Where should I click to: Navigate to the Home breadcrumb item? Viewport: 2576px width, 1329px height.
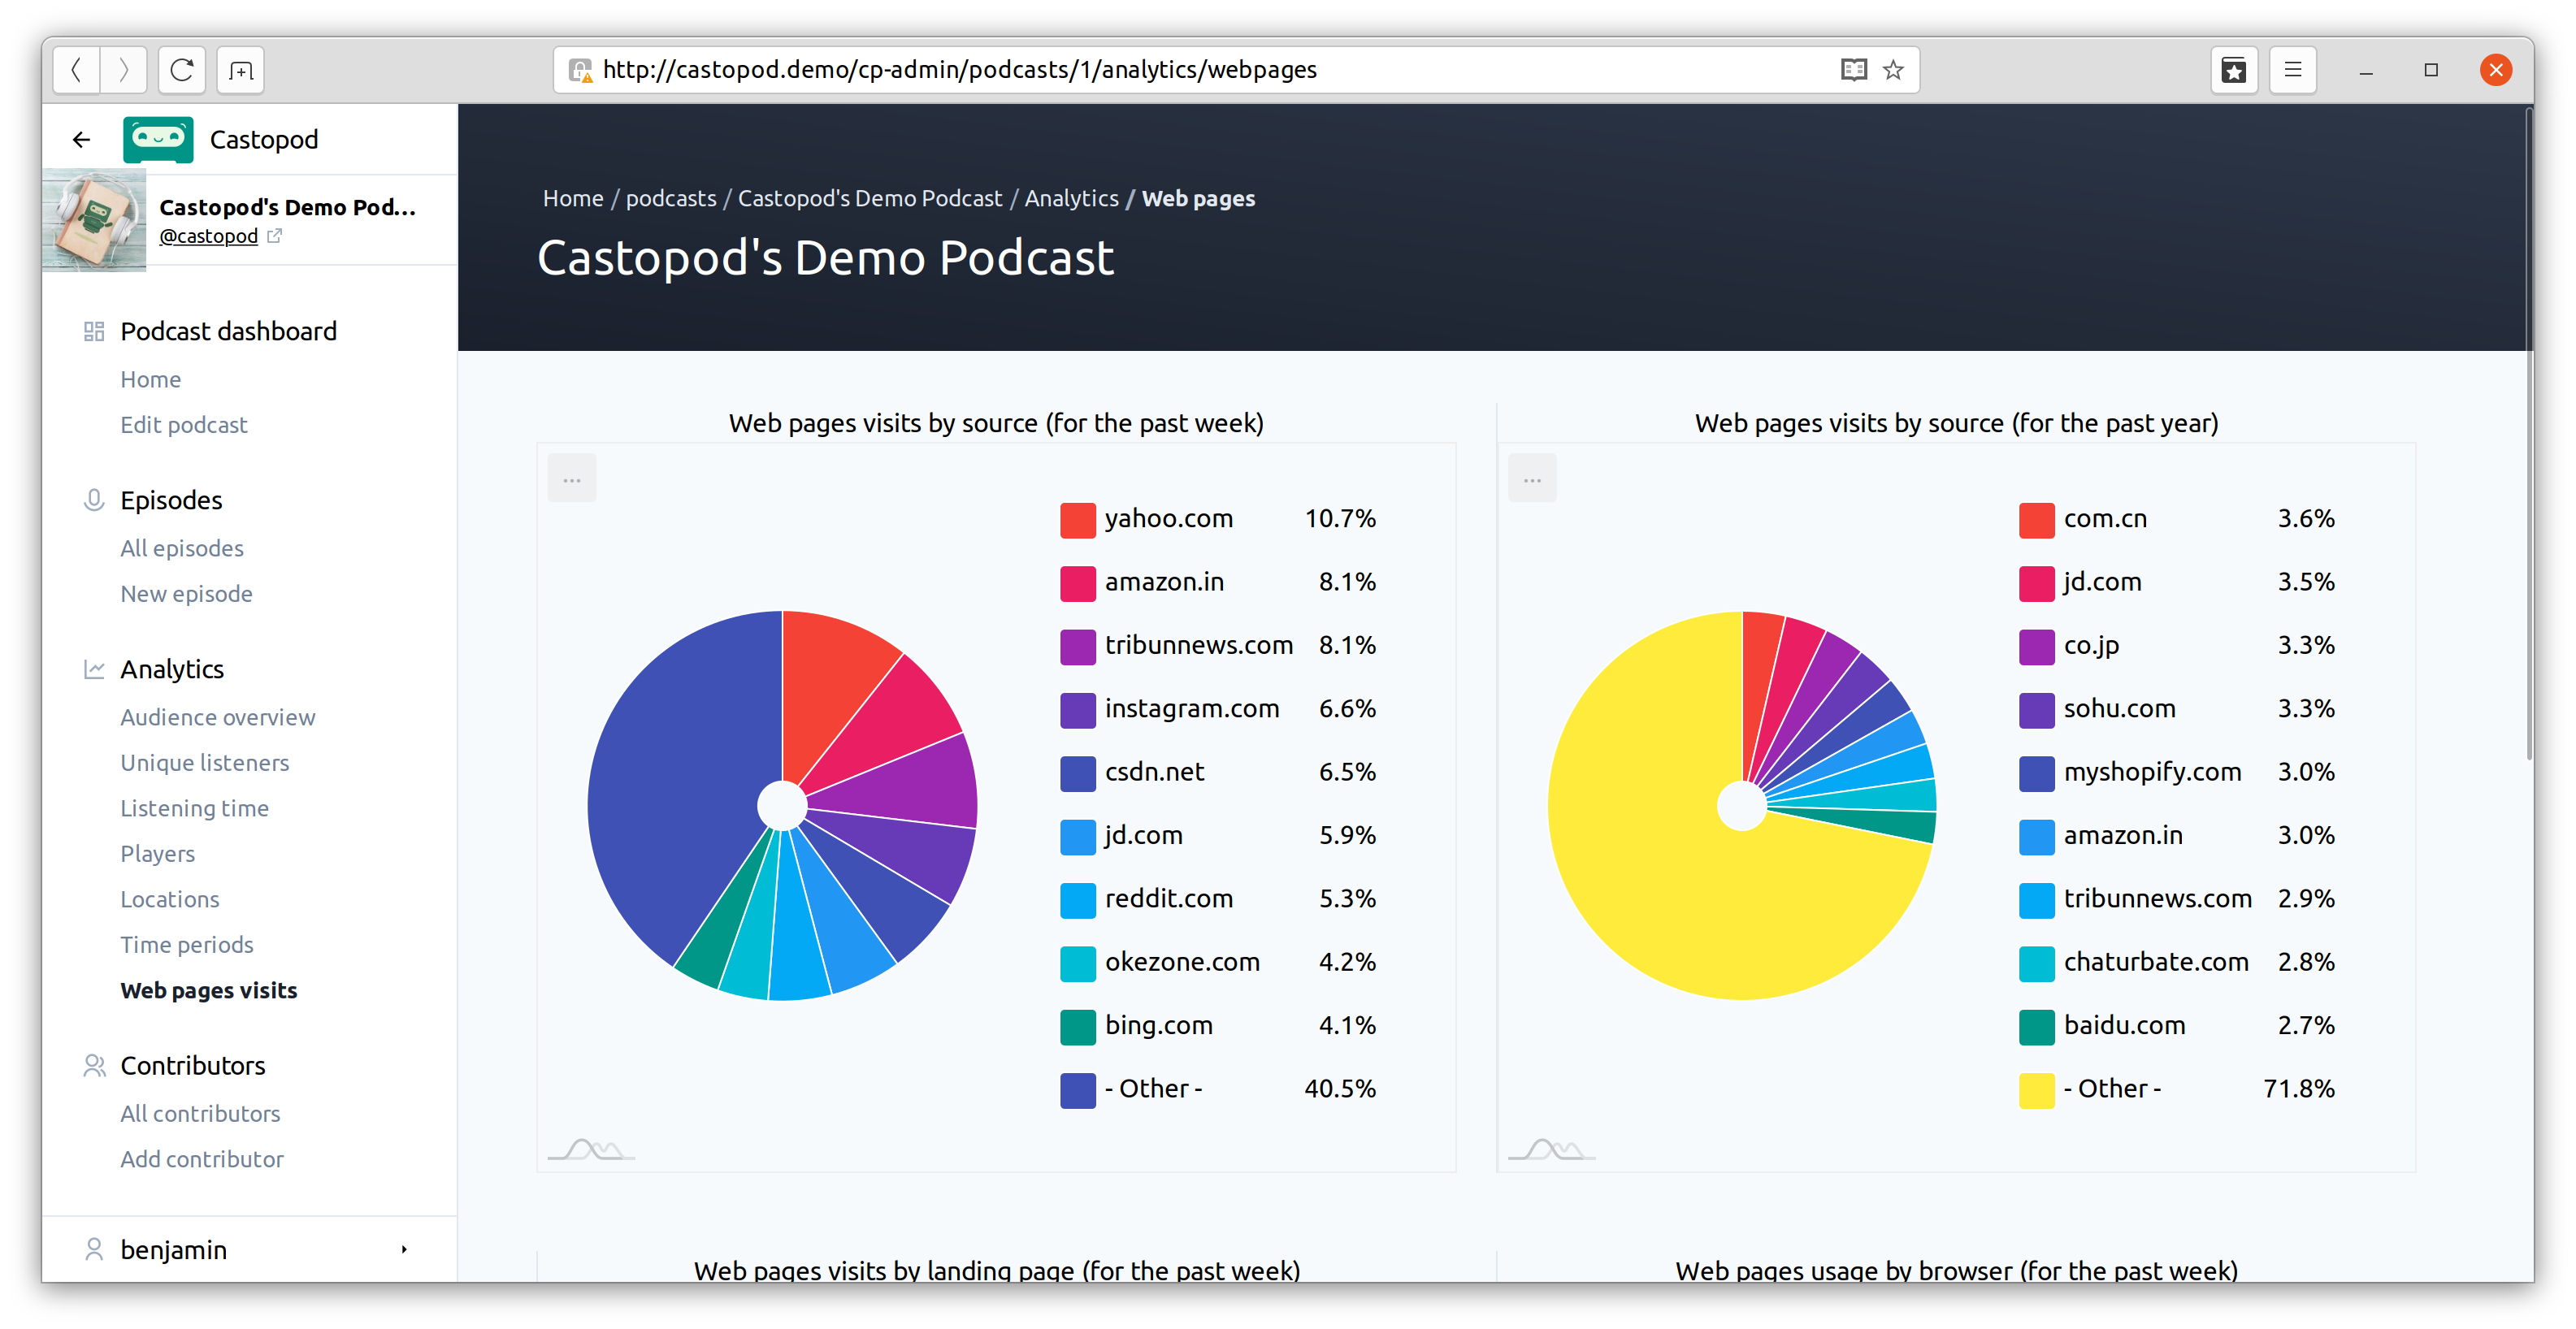(575, 198)
